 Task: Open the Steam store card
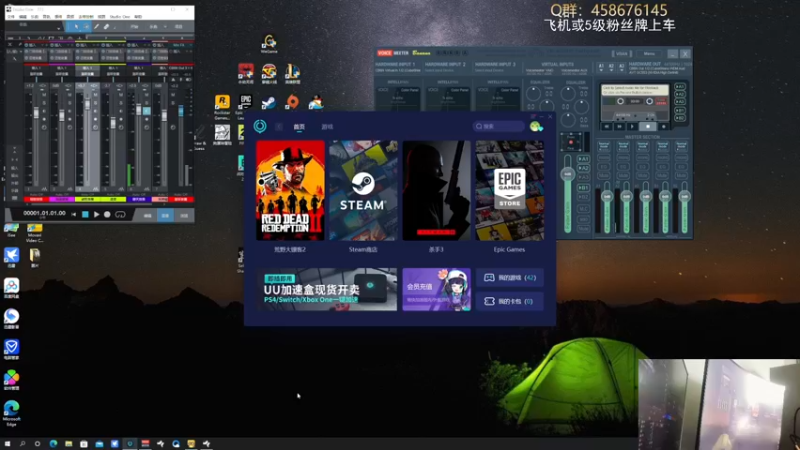coord(363,190)
